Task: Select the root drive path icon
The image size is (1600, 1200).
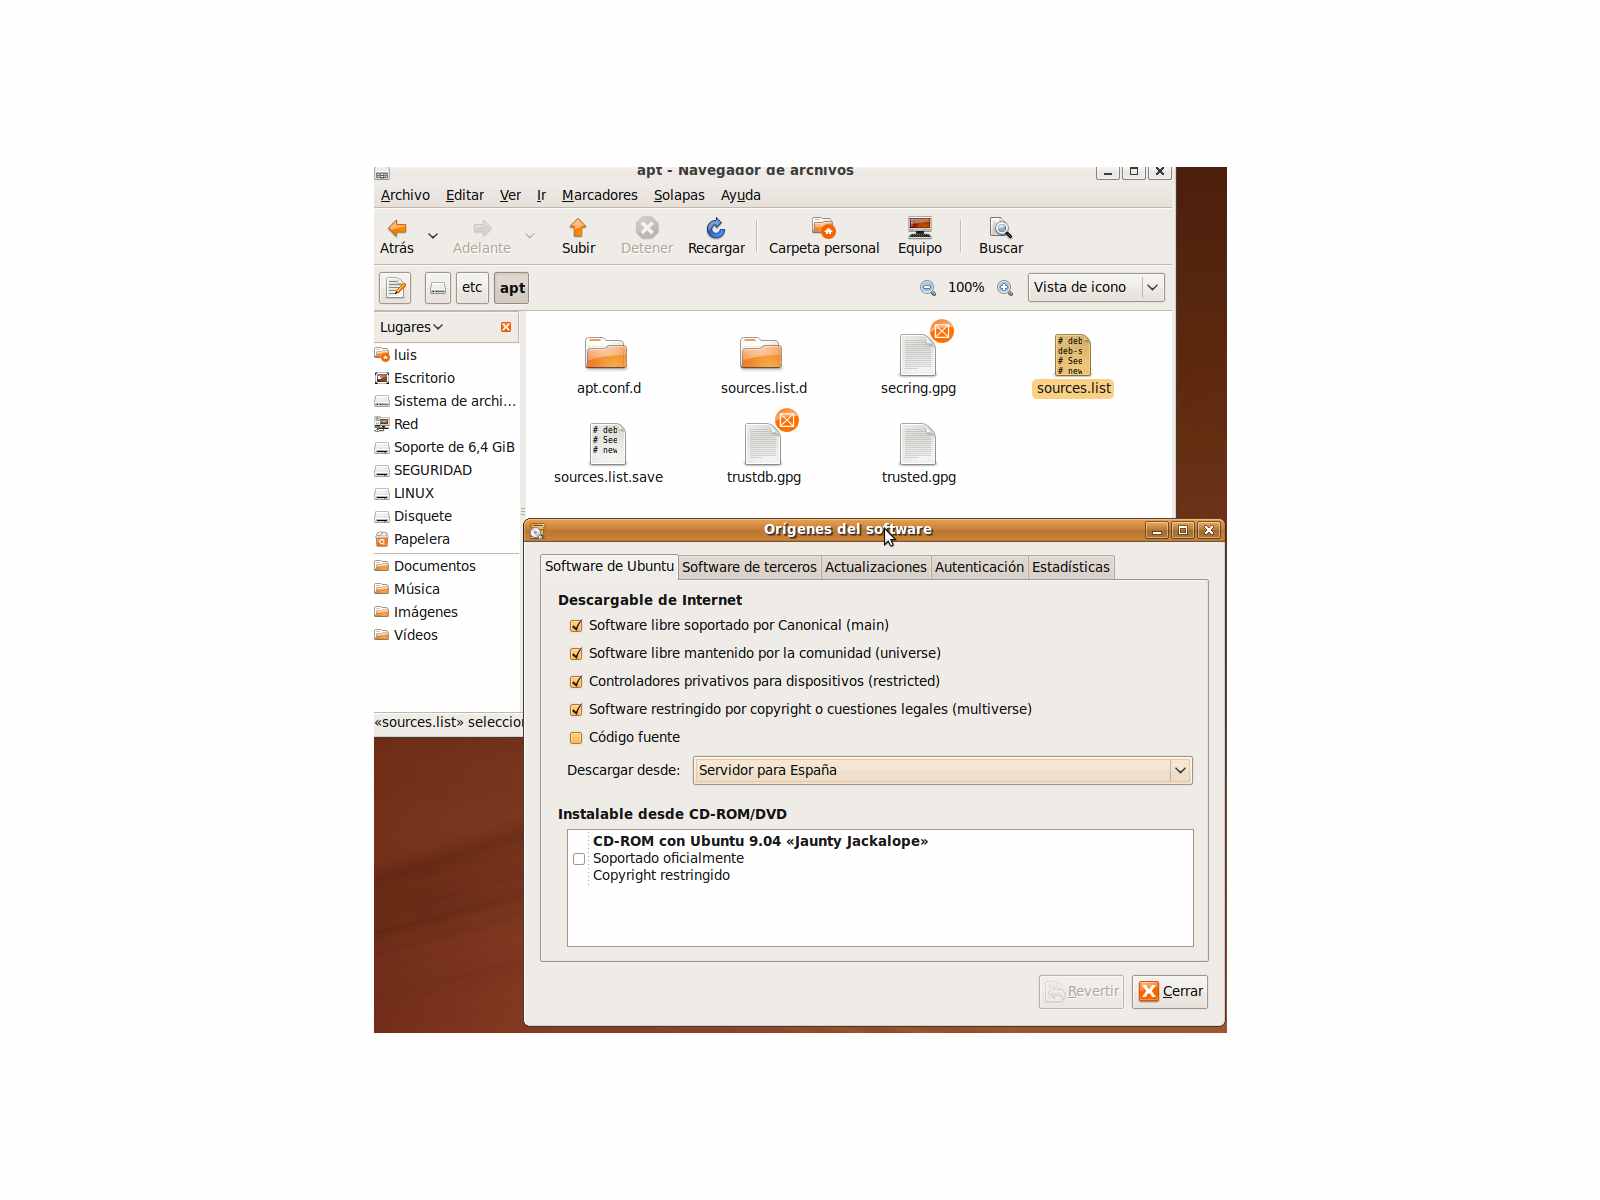Action: (x=438, y=288)
